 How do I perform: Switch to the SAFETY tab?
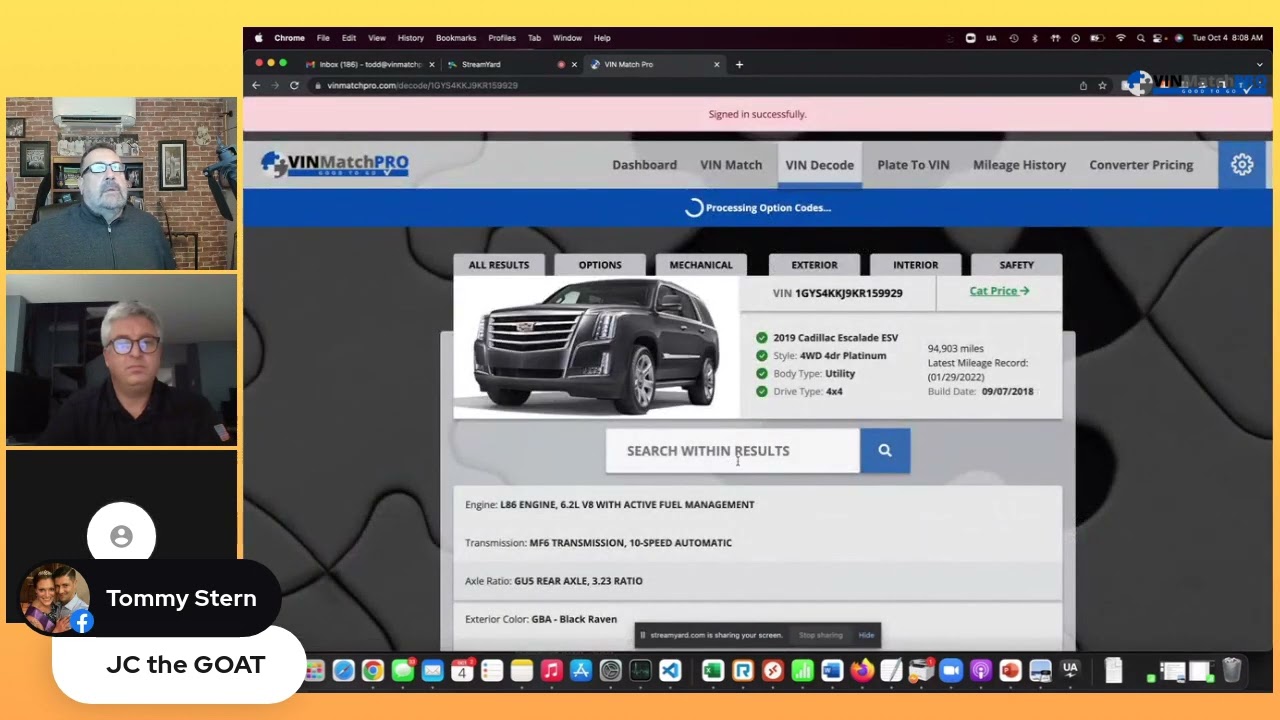click(x=1016, y=265)
